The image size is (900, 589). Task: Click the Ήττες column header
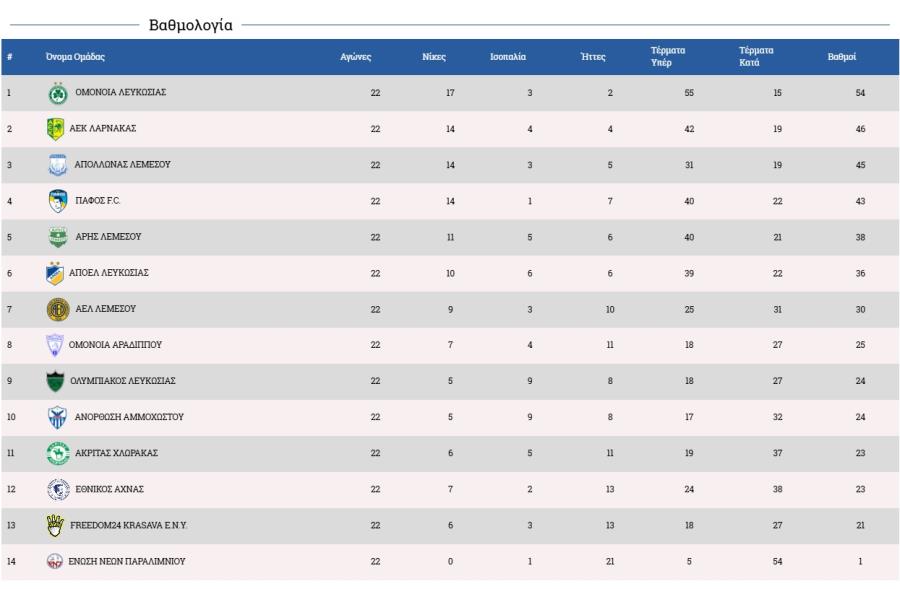click(x=594, y=57)
